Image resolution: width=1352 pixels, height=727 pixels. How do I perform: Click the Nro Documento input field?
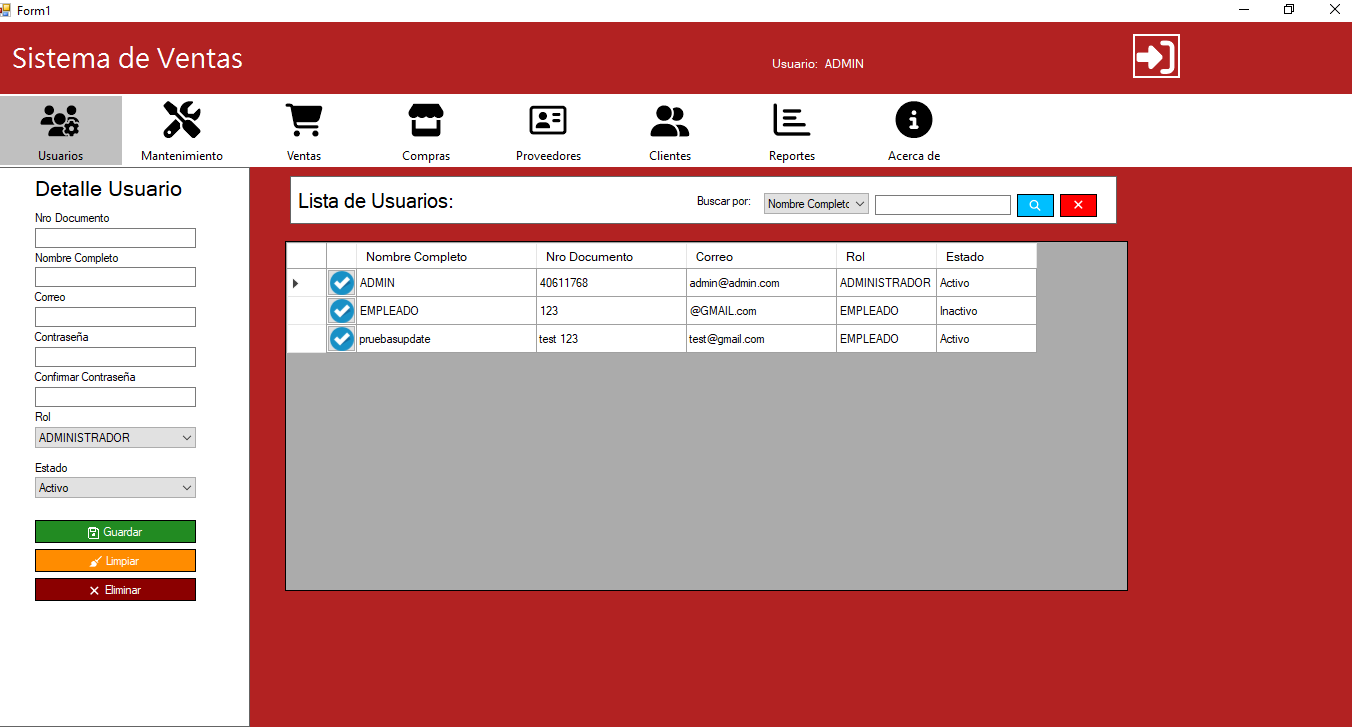pos(114,237)
